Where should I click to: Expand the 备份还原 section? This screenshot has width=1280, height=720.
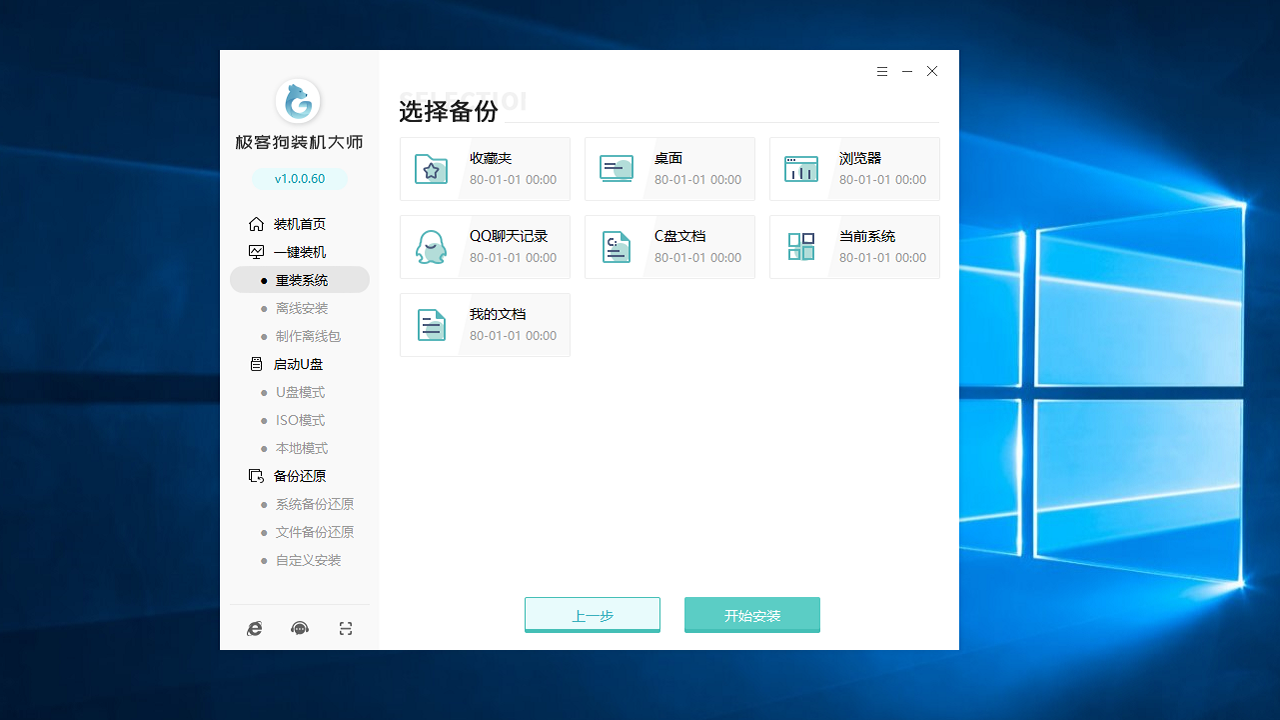tap(302, 475)
